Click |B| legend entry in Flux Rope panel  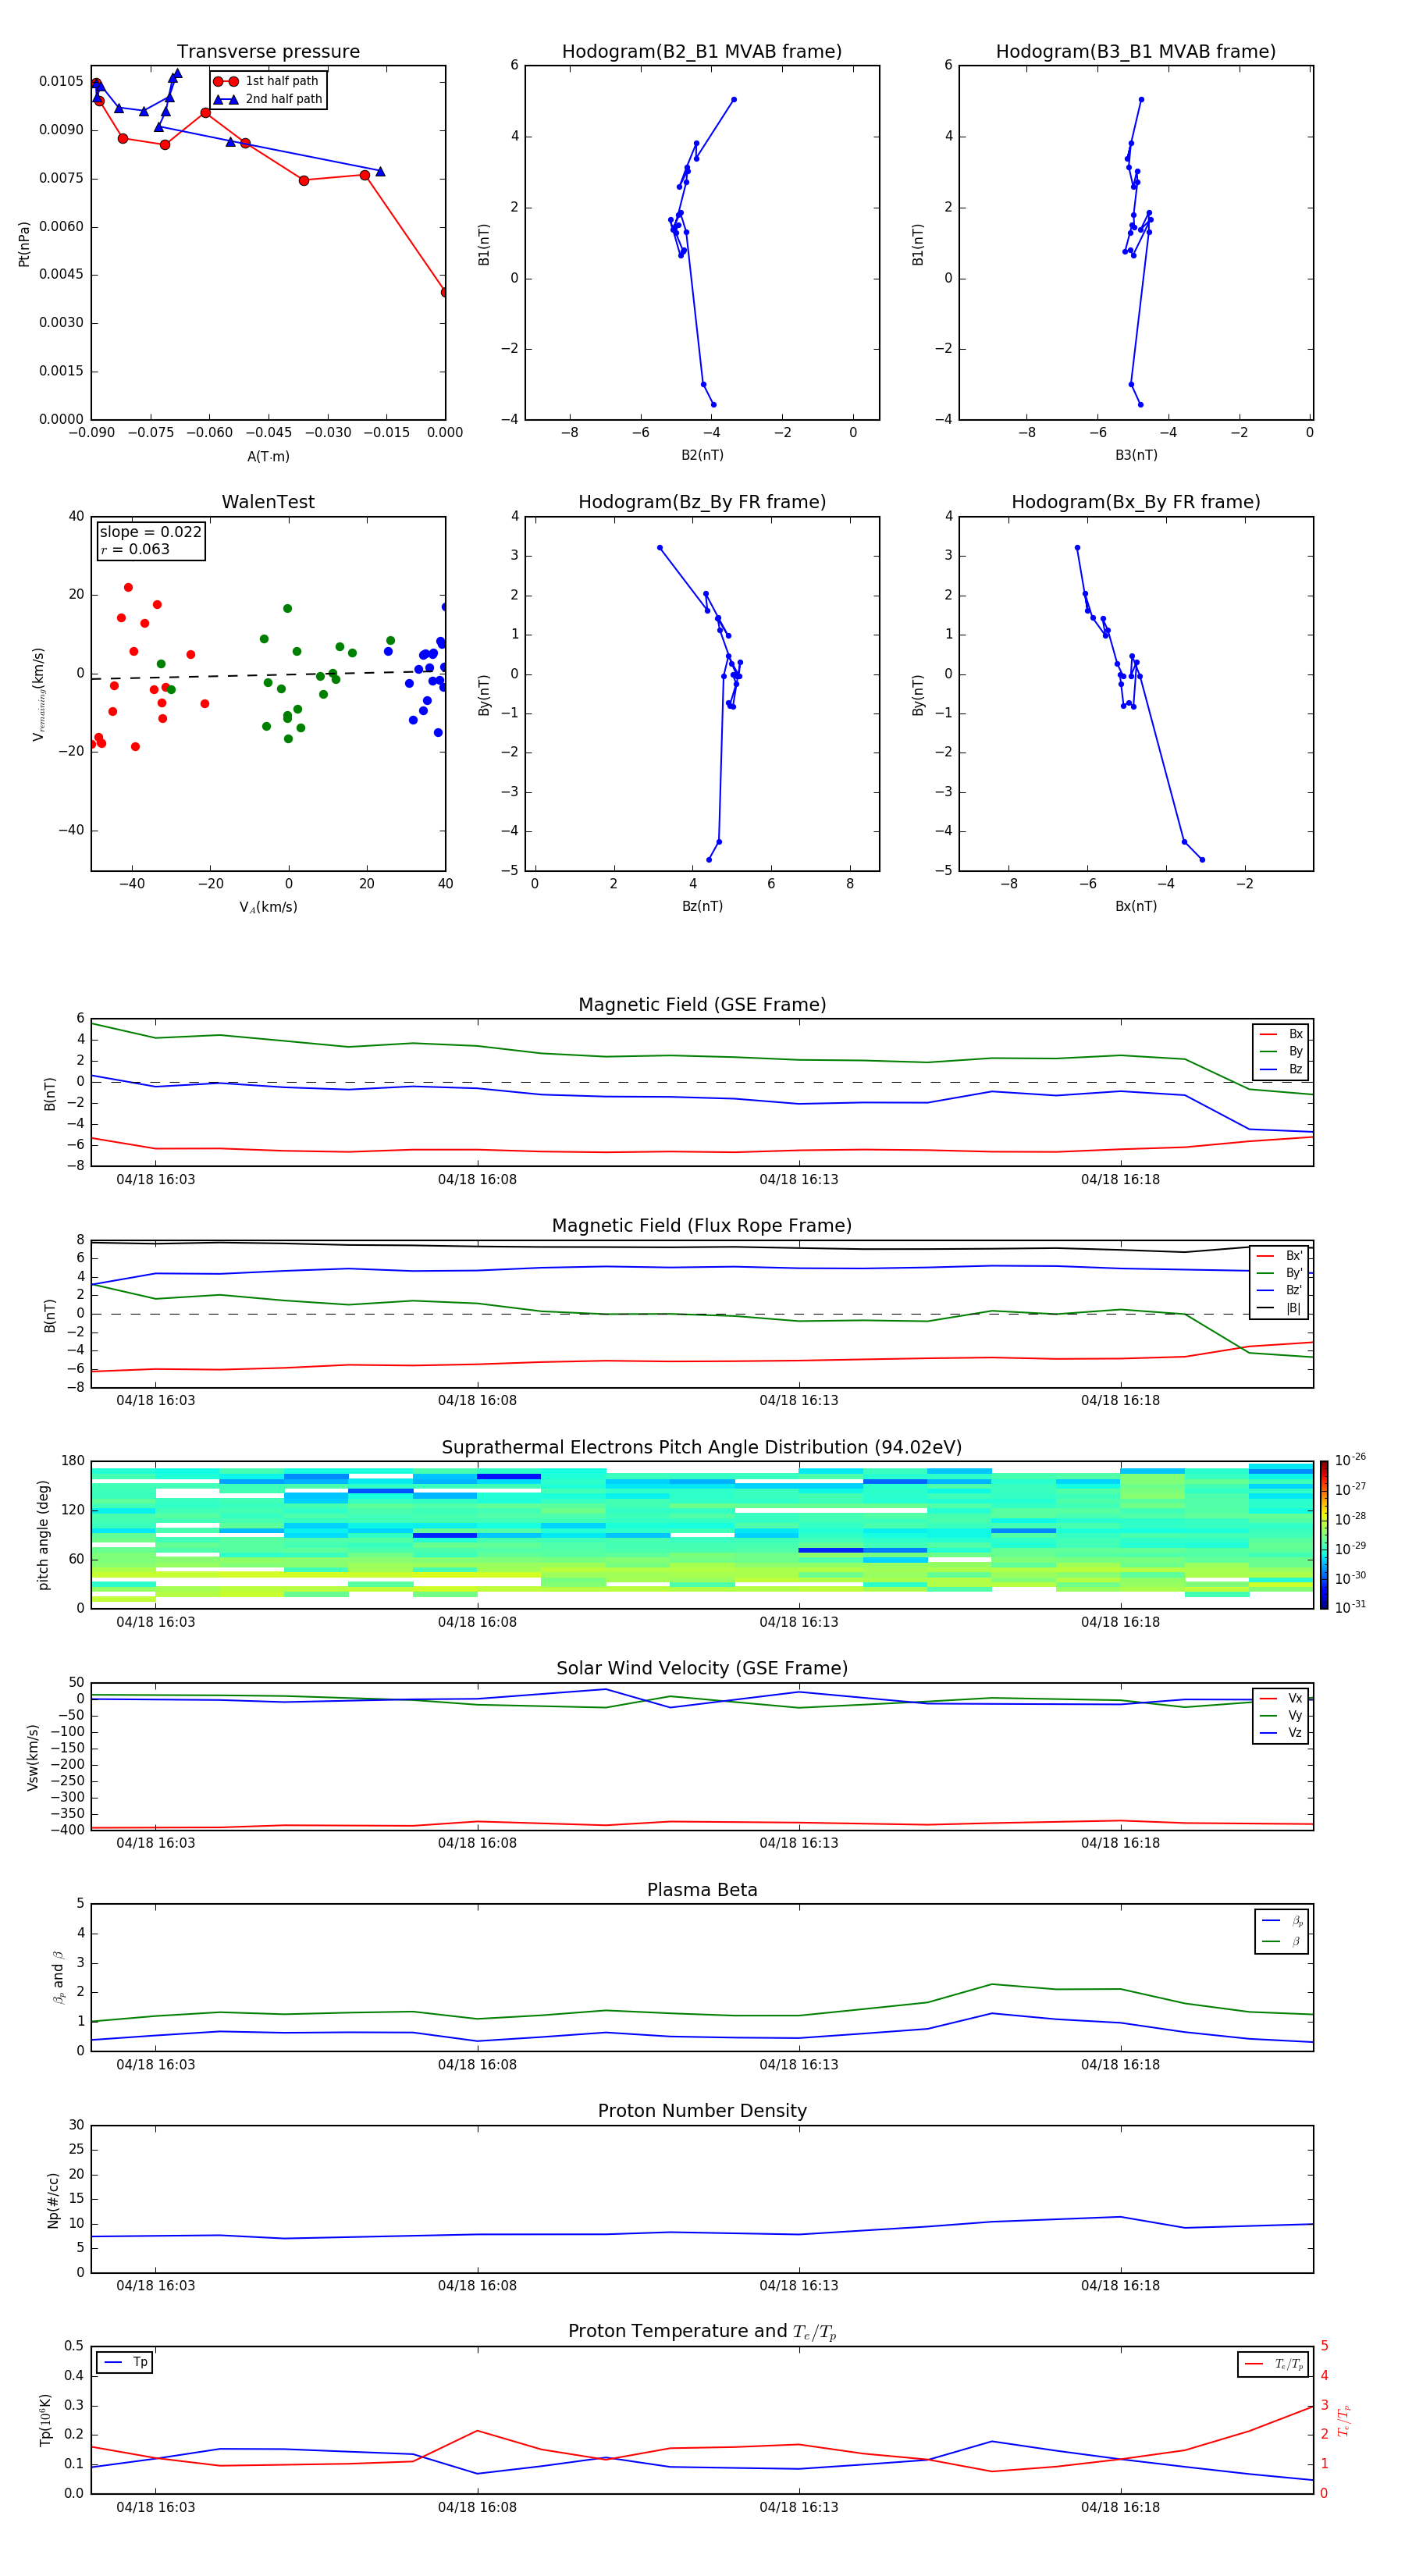[x=1280, y=1308]
